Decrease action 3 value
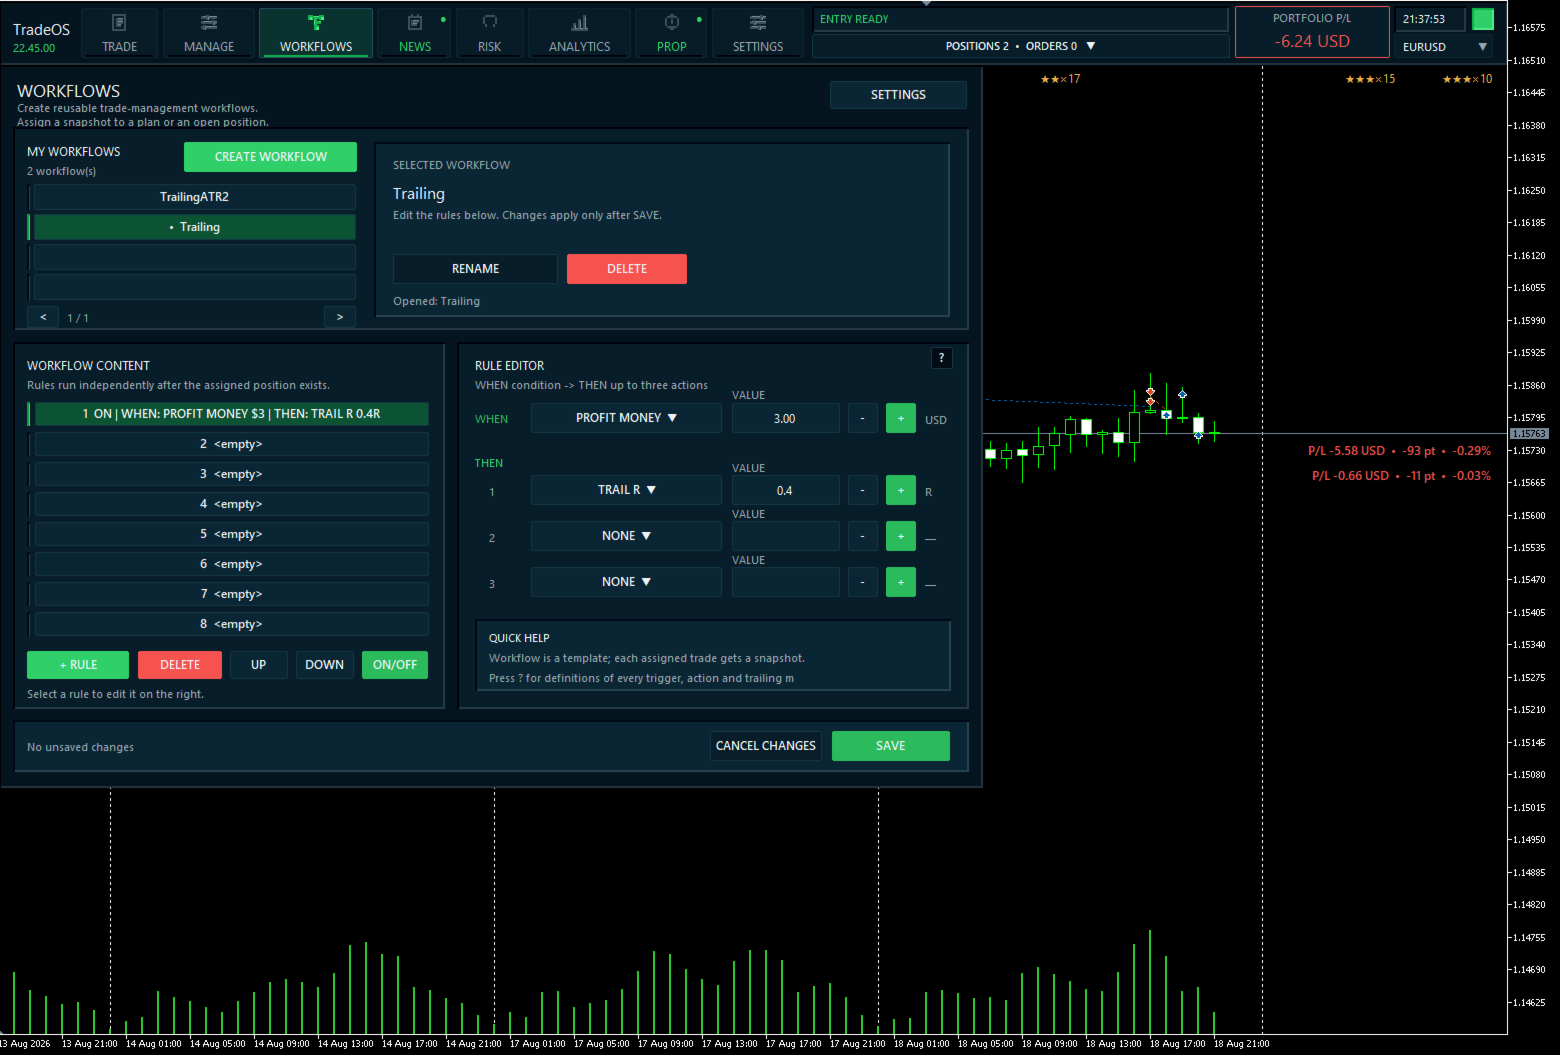This screenshot has height=1055, width=1560. 863,582
